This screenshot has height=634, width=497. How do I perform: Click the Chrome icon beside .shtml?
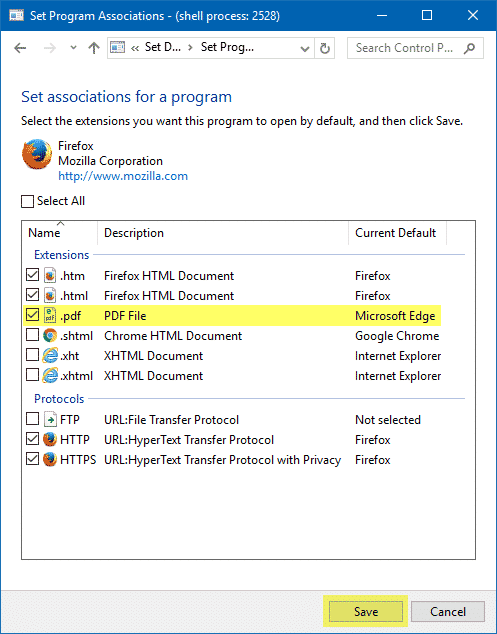(x=50, y=335)
